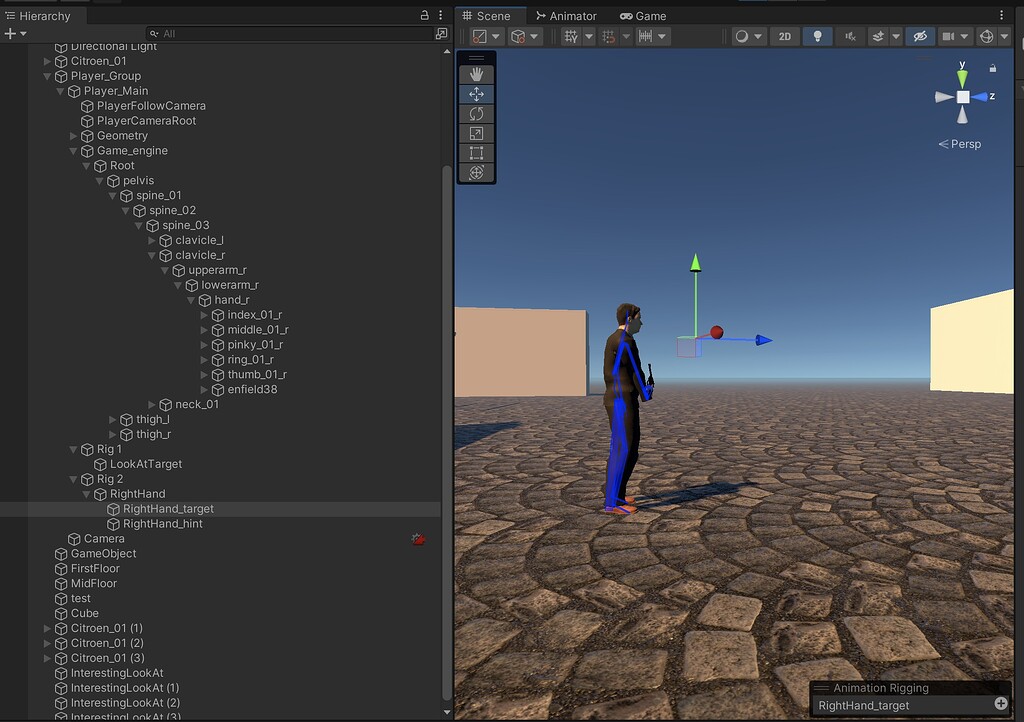The height and width of the screenshot is (722, 1024).
Task: Open the Hierarchy panel's more options menu
Action: [441, 15]
